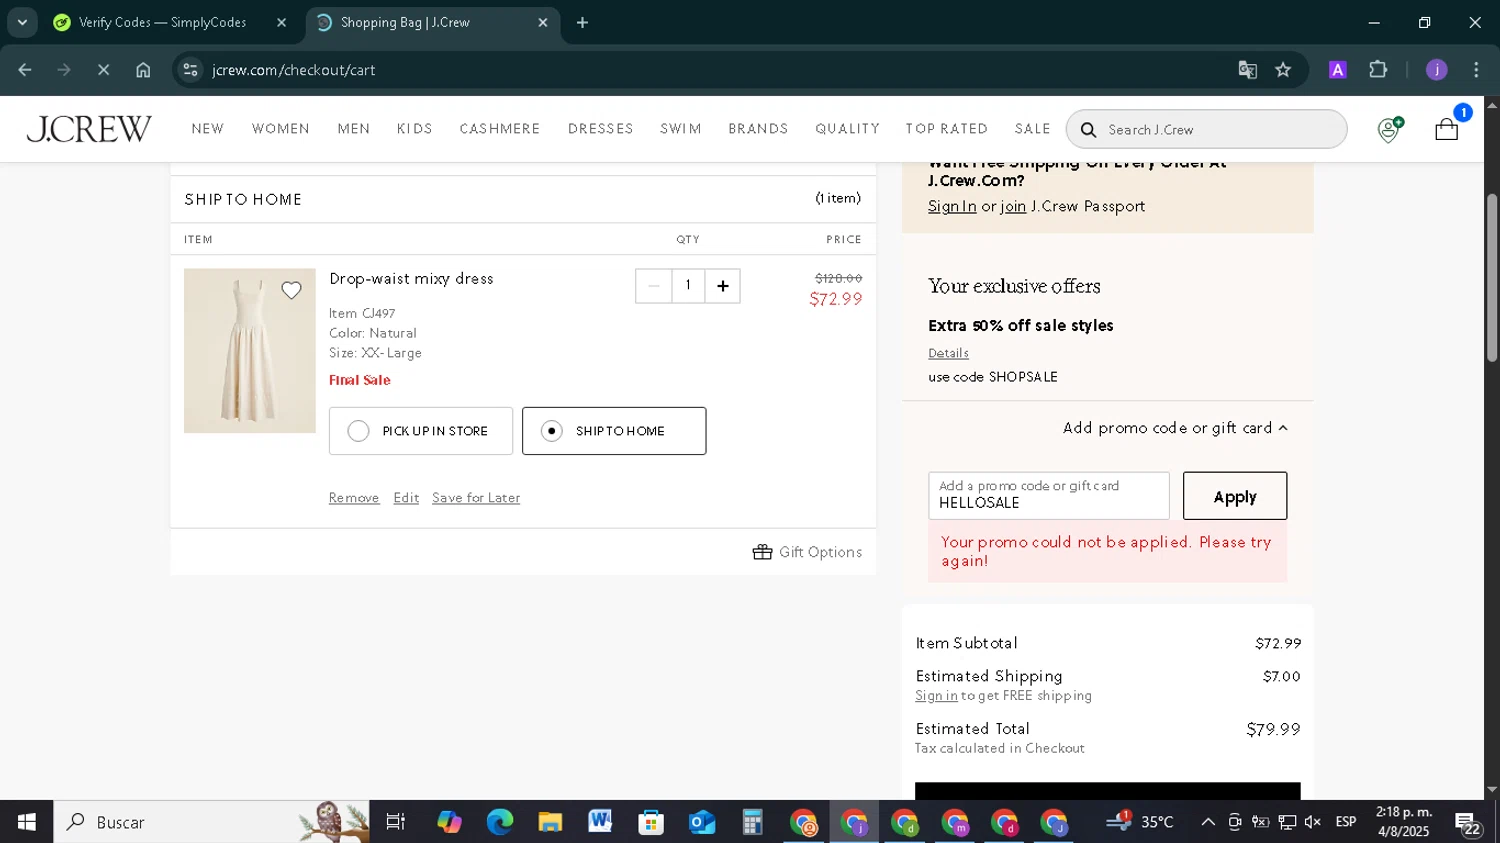Open Chrome three-dot menu

(1476, 70)
